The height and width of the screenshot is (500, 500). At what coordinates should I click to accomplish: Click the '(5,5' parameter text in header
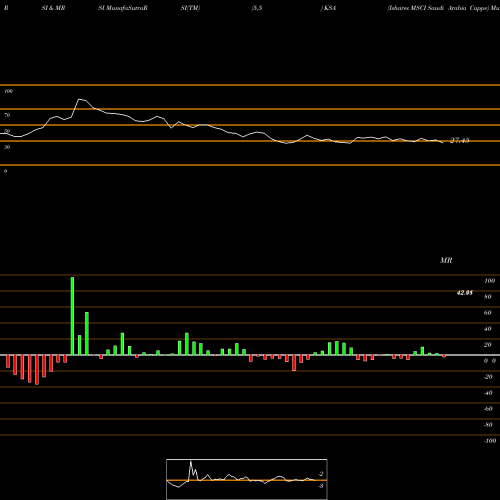257,8
